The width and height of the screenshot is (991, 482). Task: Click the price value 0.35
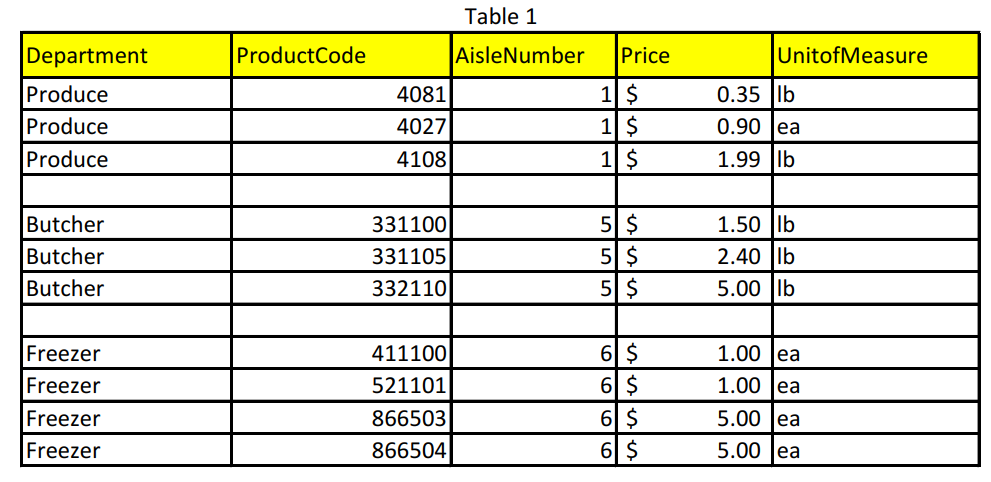pos(739,95)
